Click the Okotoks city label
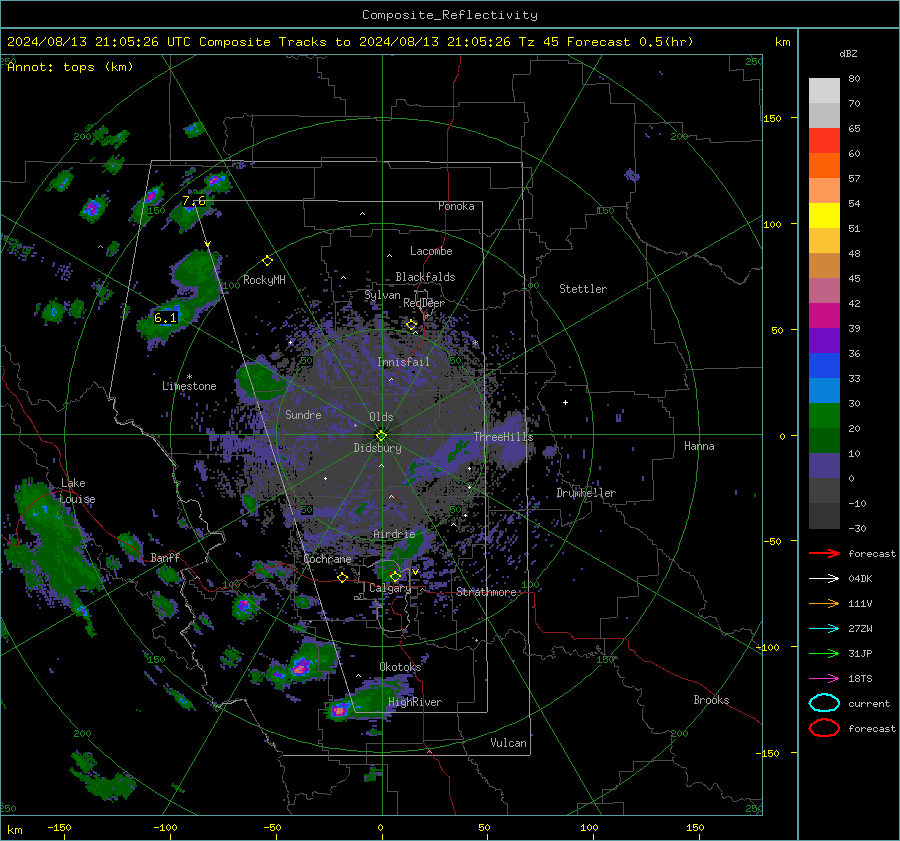The width and height of the screenshot is (900, 841). coord(400,666)
